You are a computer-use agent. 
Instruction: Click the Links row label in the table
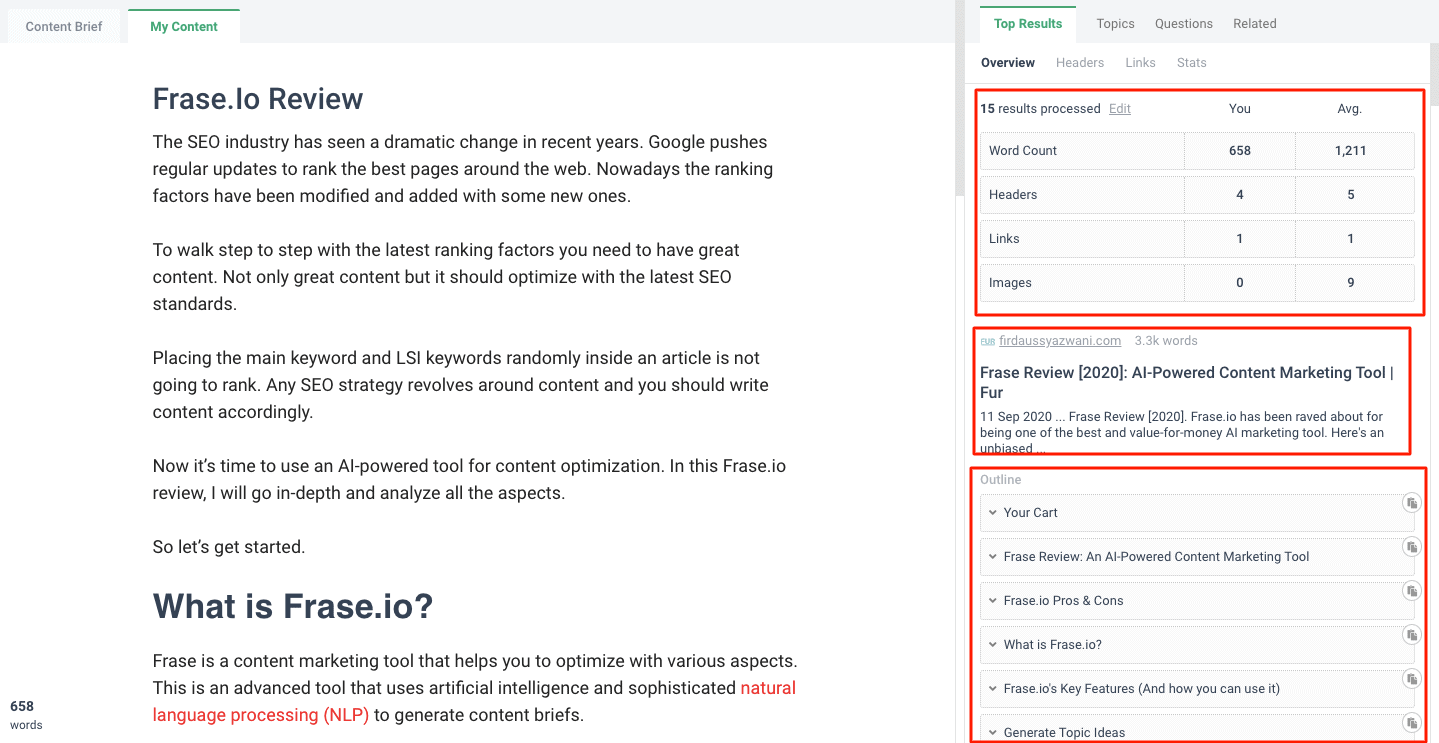(x=1004, y=239)
